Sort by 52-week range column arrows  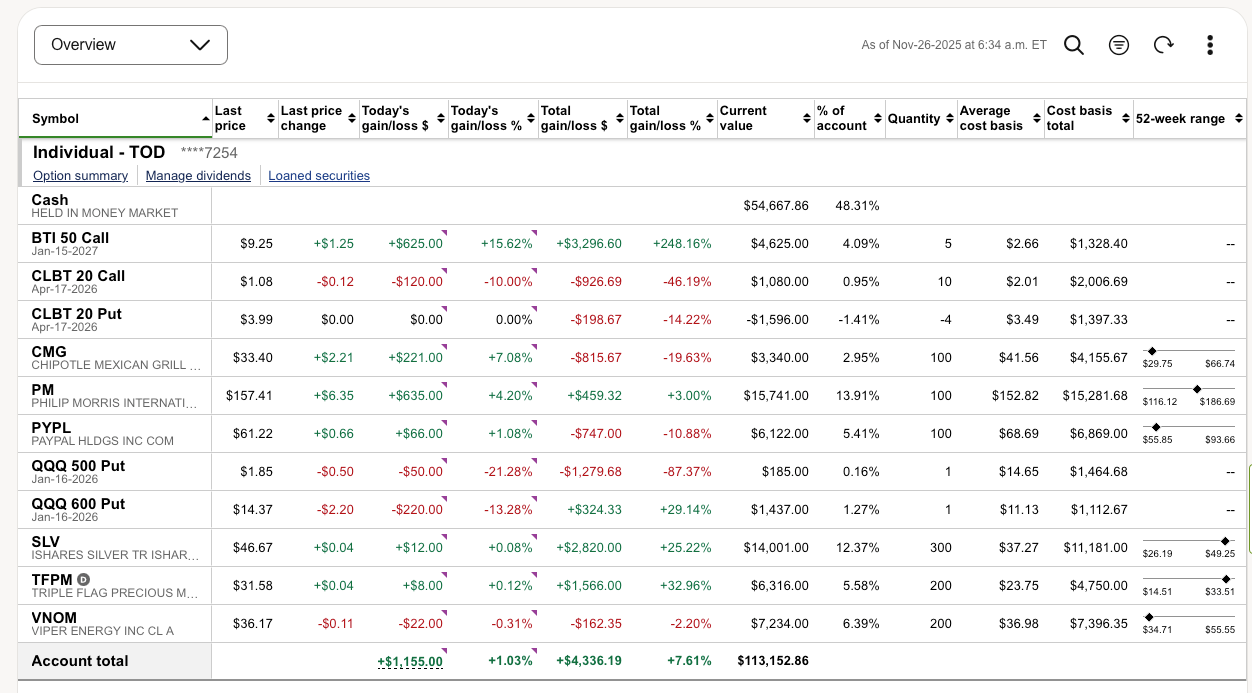click(x=1239, y=119)
